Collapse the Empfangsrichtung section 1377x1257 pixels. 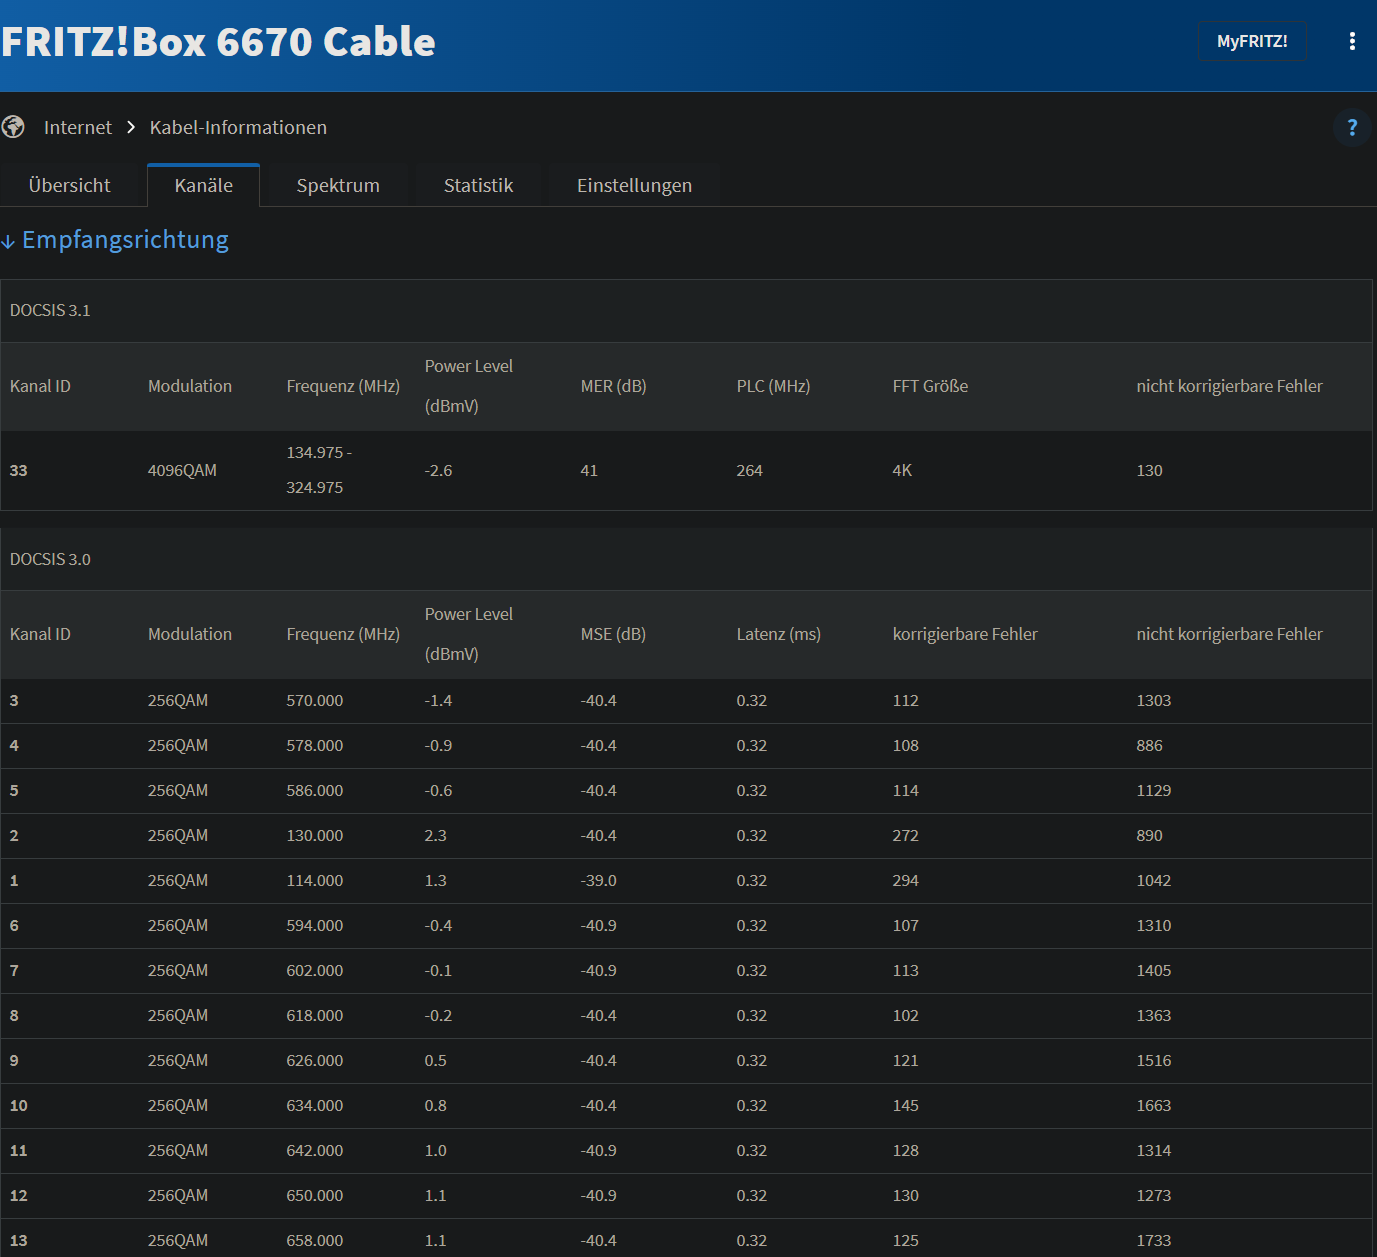[x=125, y=240]
